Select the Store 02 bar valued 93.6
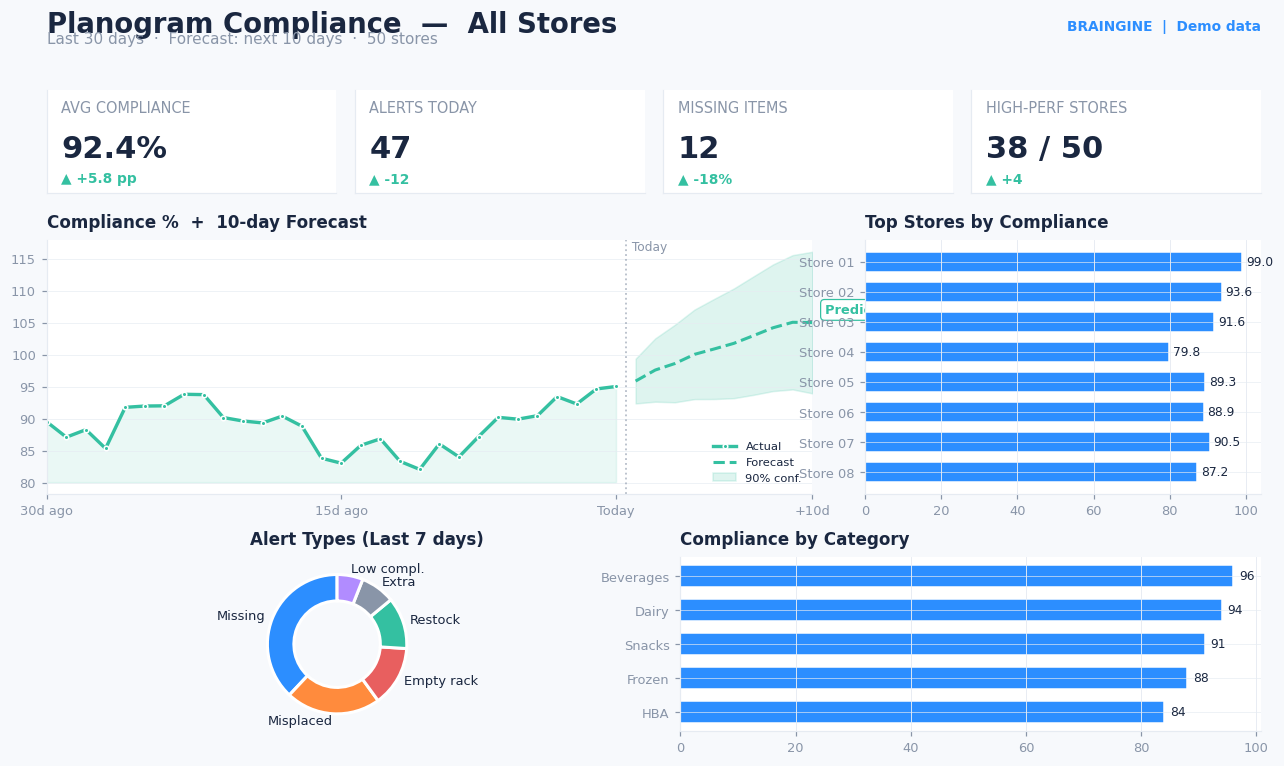 click(1043, 292)
